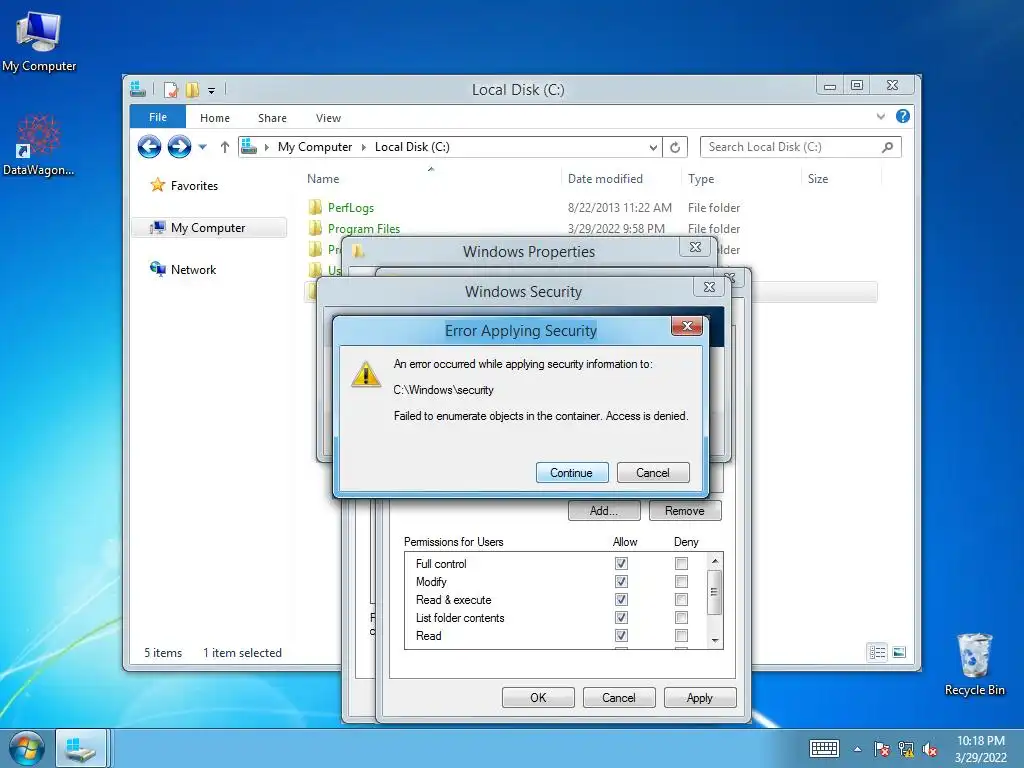Screen dimensions: 1024x768
Task: Open Recycle Bin desktop icon
Action: (x=974, y=665)
